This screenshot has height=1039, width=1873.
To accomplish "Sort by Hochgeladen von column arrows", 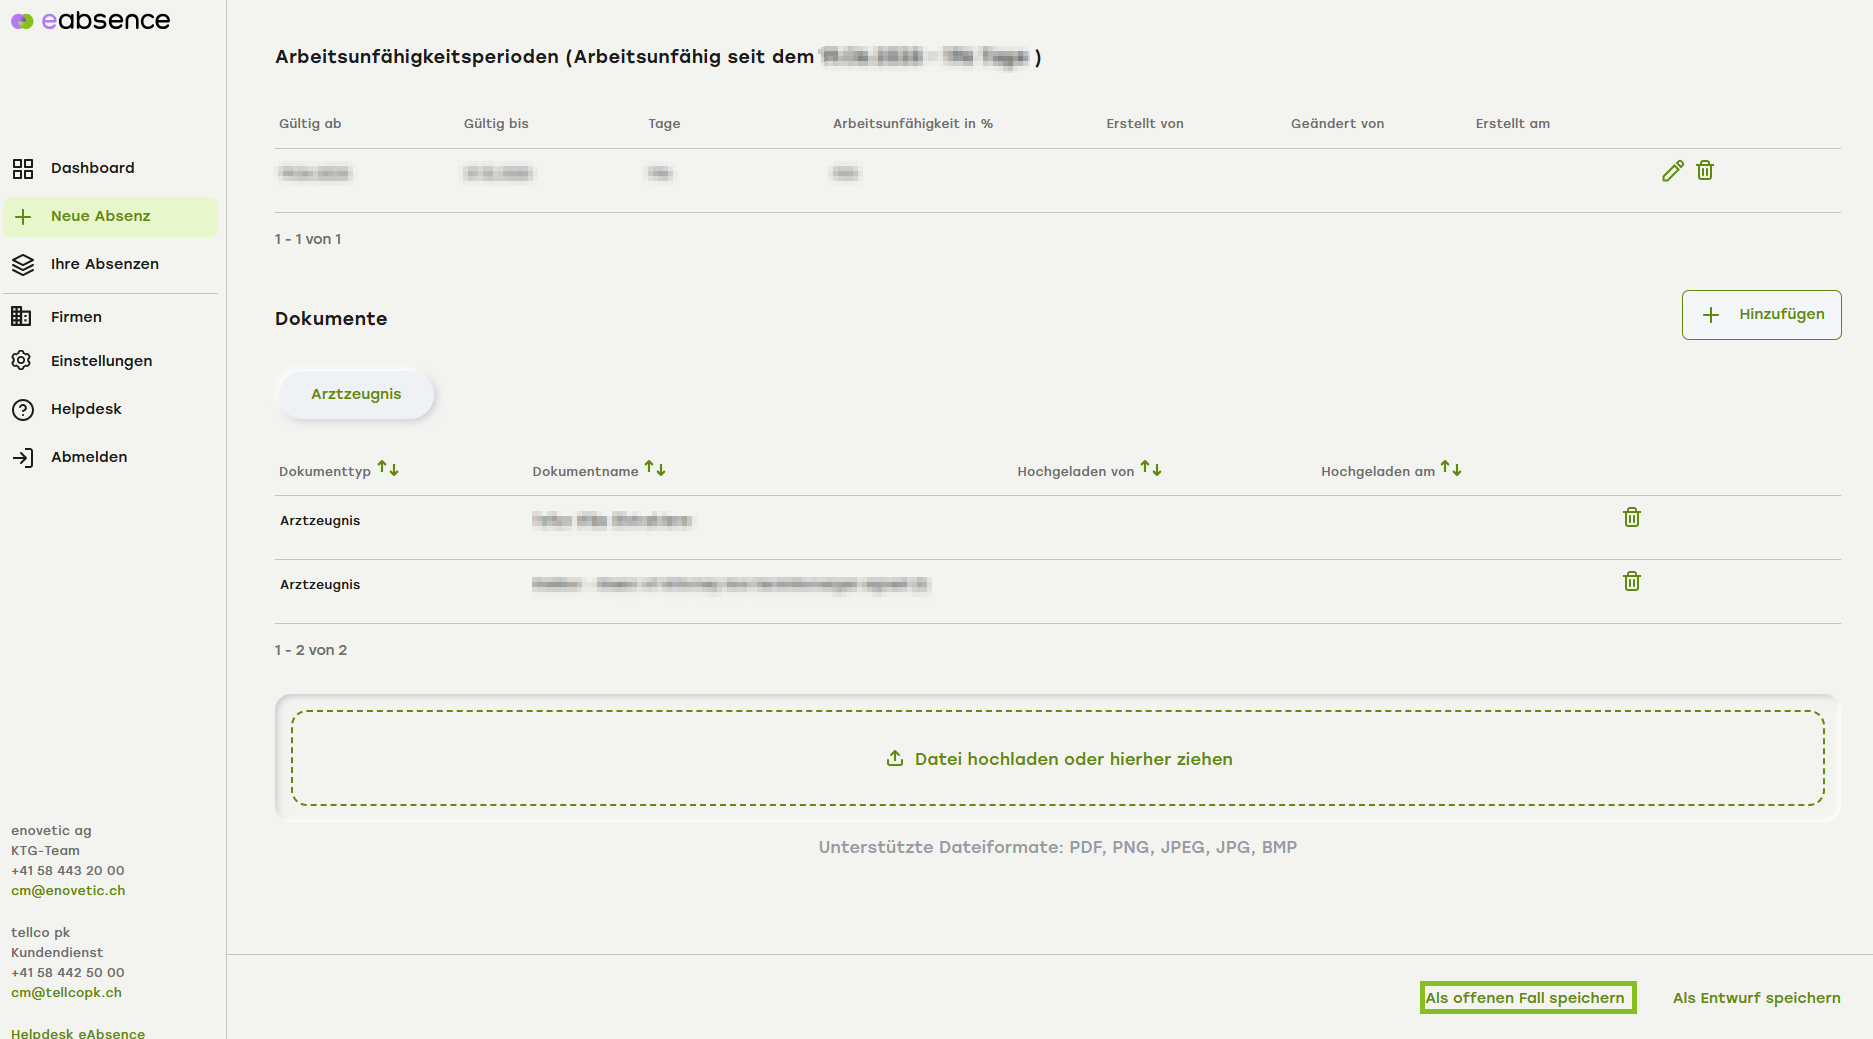I will click(x=1151, y=469).
